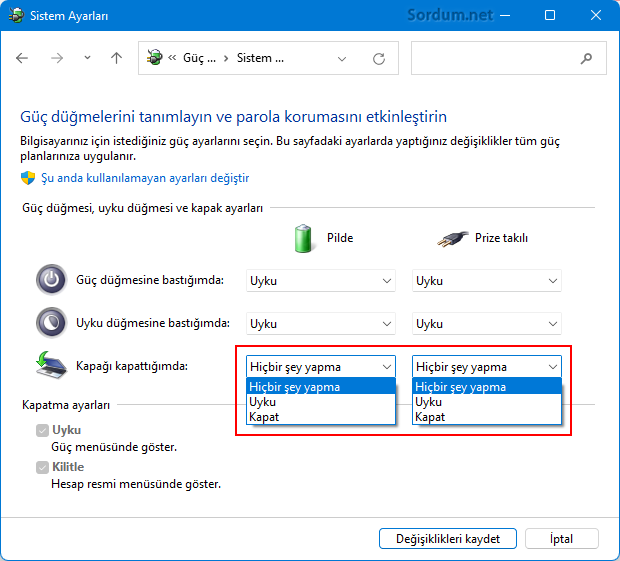The width and height of the screenshot is (620, 561).
Task: Select 'Uyku' in Prize takılı lid list
Action: (487, 402)
